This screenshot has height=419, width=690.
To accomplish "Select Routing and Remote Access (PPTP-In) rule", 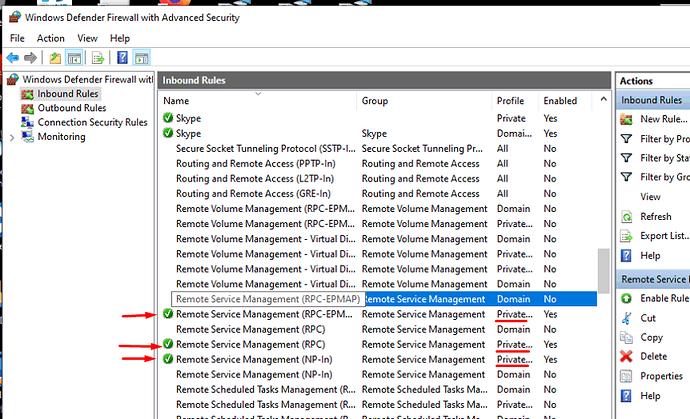I will click(256, 164).
